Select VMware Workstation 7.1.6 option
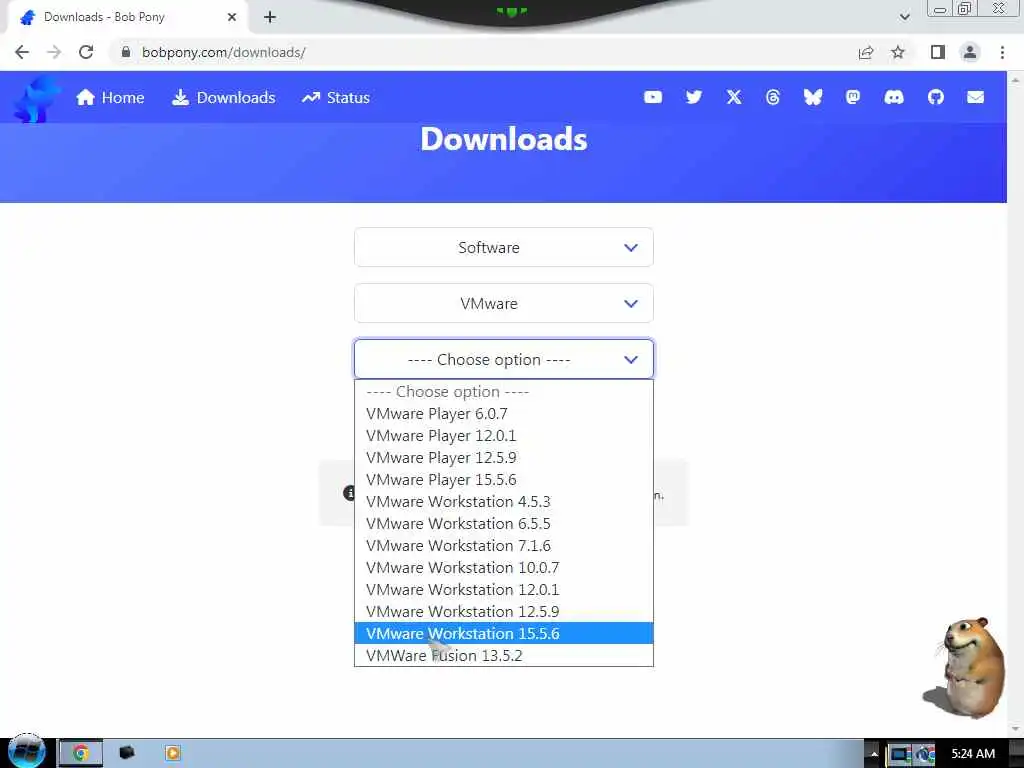Viewport: 1024px width, 768px height. pyautogui.click(x=504, y=545)
